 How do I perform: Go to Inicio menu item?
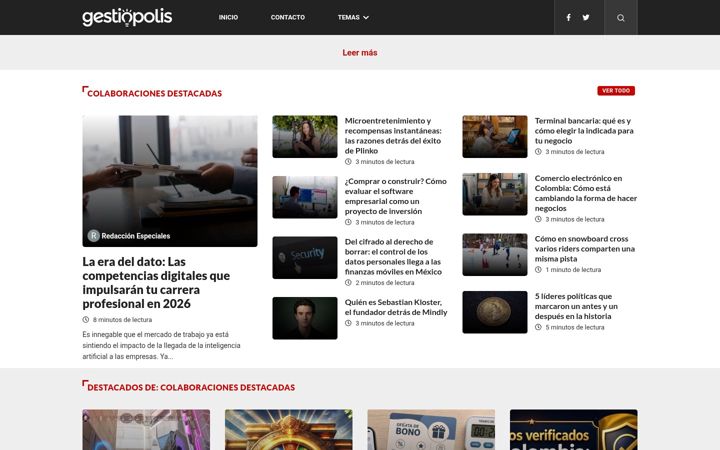coord(228,17)
